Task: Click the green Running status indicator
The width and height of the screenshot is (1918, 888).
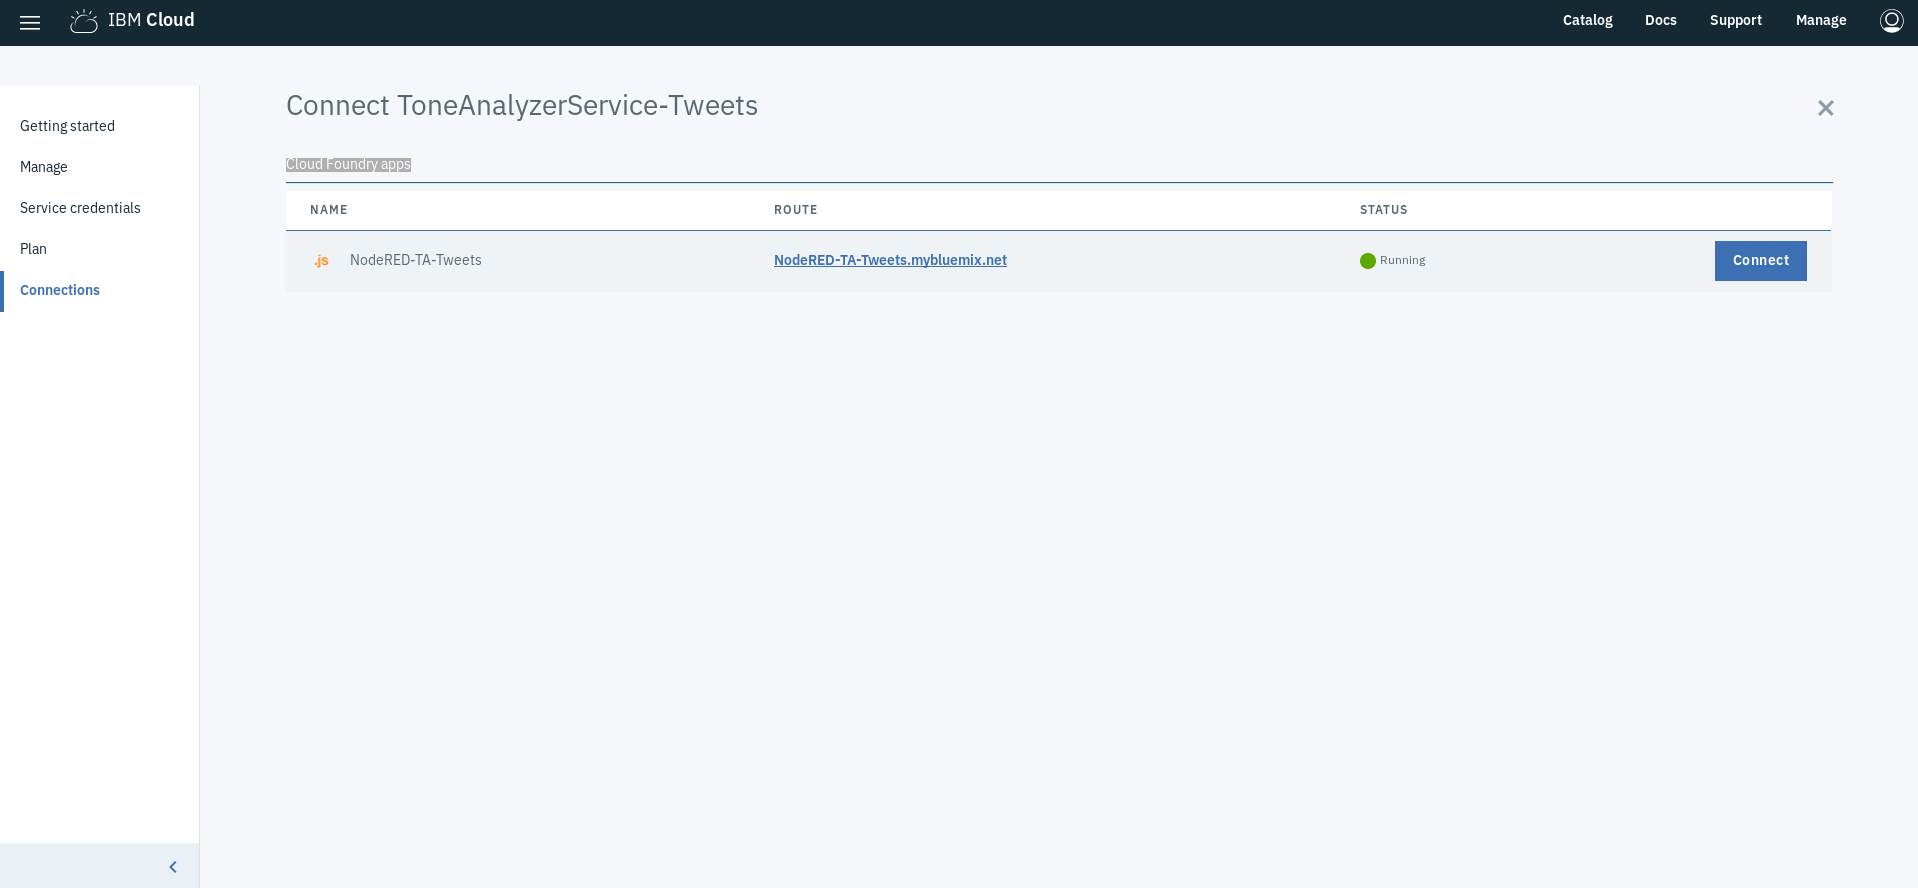Action: tap(1367, 261)
